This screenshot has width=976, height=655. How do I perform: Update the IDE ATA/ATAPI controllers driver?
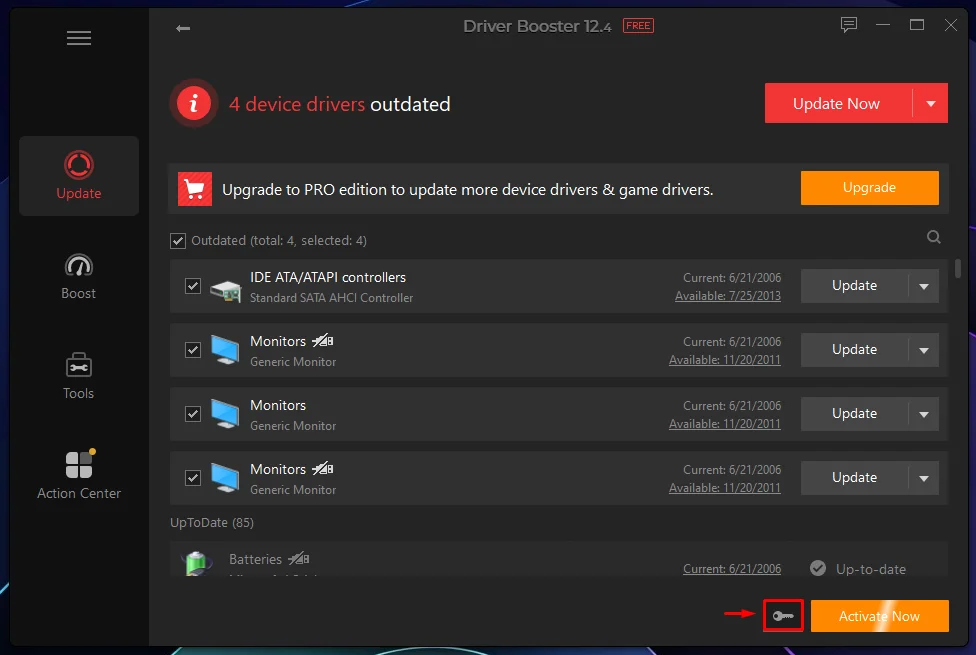pos(854,286)
